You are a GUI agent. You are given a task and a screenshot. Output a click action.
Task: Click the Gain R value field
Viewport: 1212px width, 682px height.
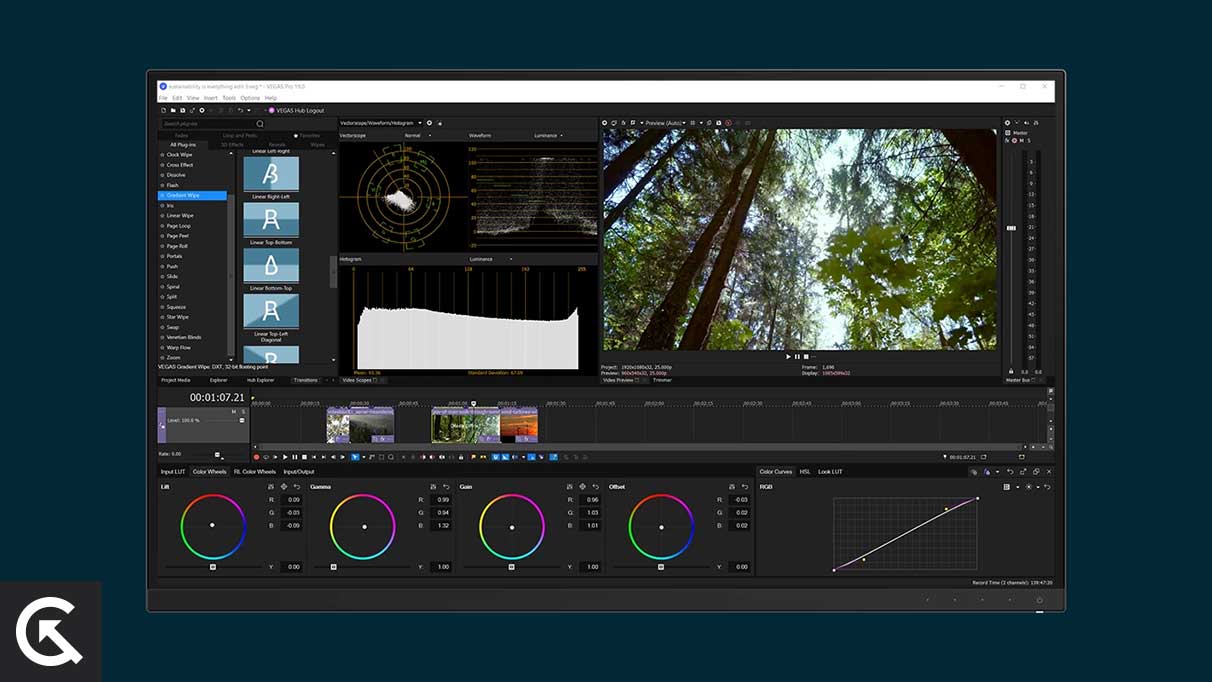pos(590,499)
